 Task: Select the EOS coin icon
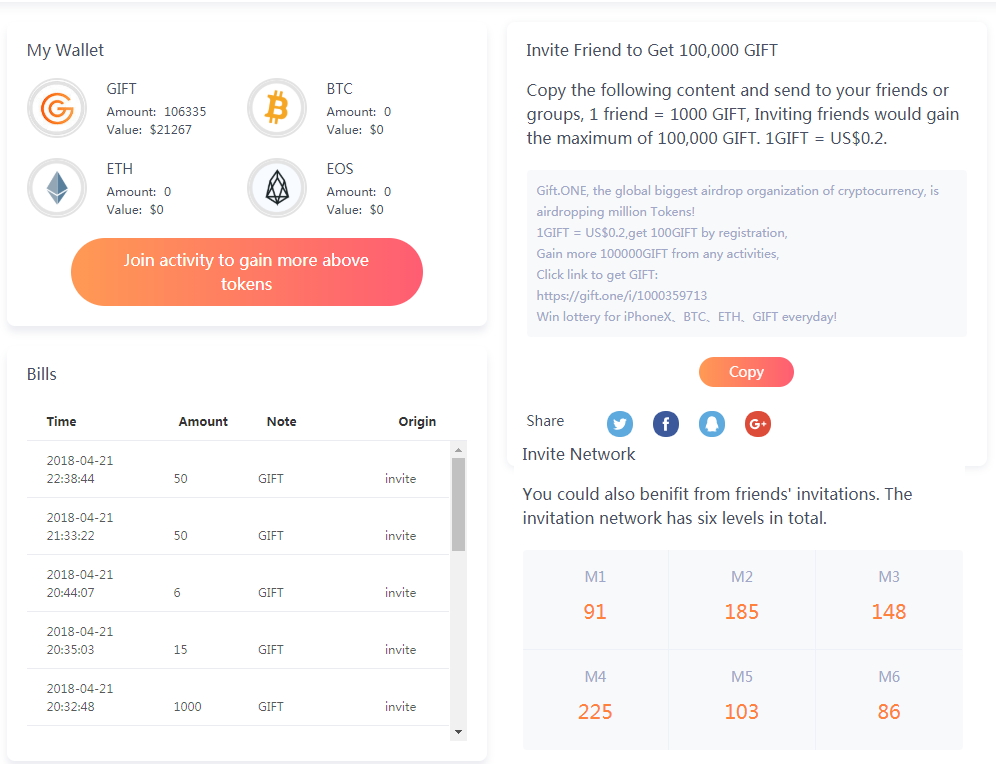(277, 189)
